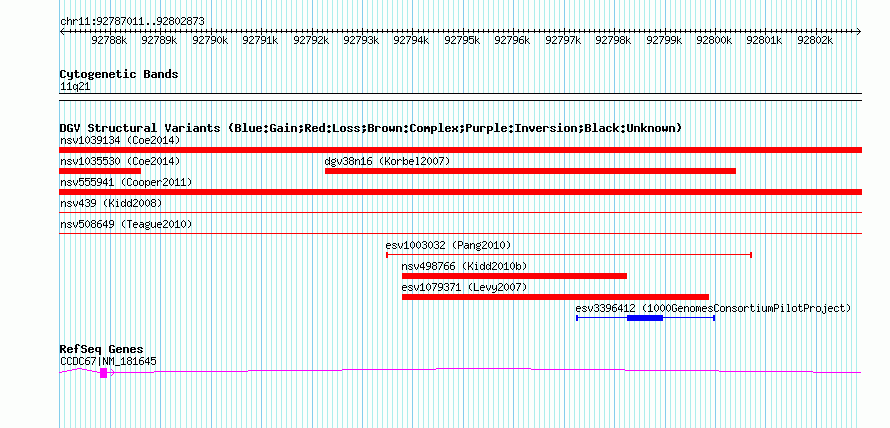This screenshot has height=428, width=890.
Task: Select the blue esv3396412 gain block
Action: tap(645, 318)
